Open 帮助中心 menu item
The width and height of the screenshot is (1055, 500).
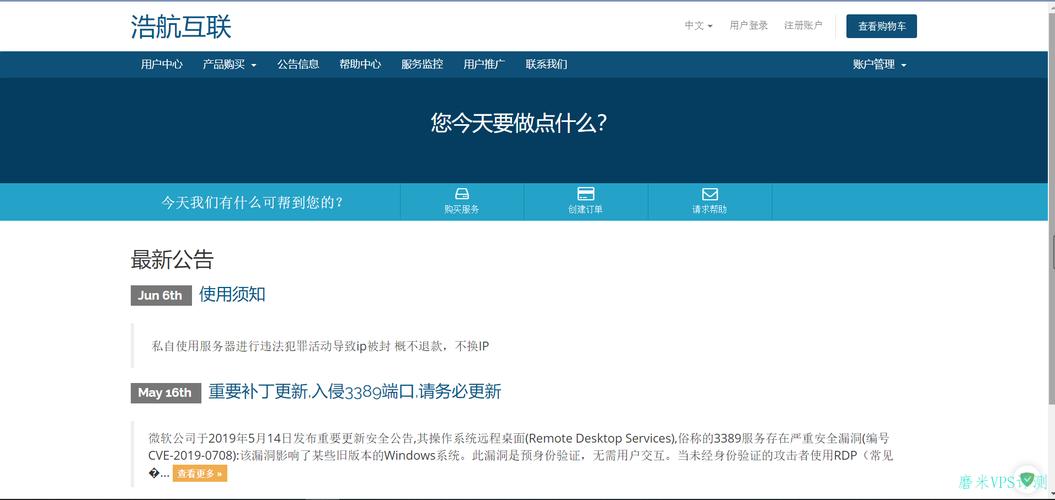click(360, 65)
